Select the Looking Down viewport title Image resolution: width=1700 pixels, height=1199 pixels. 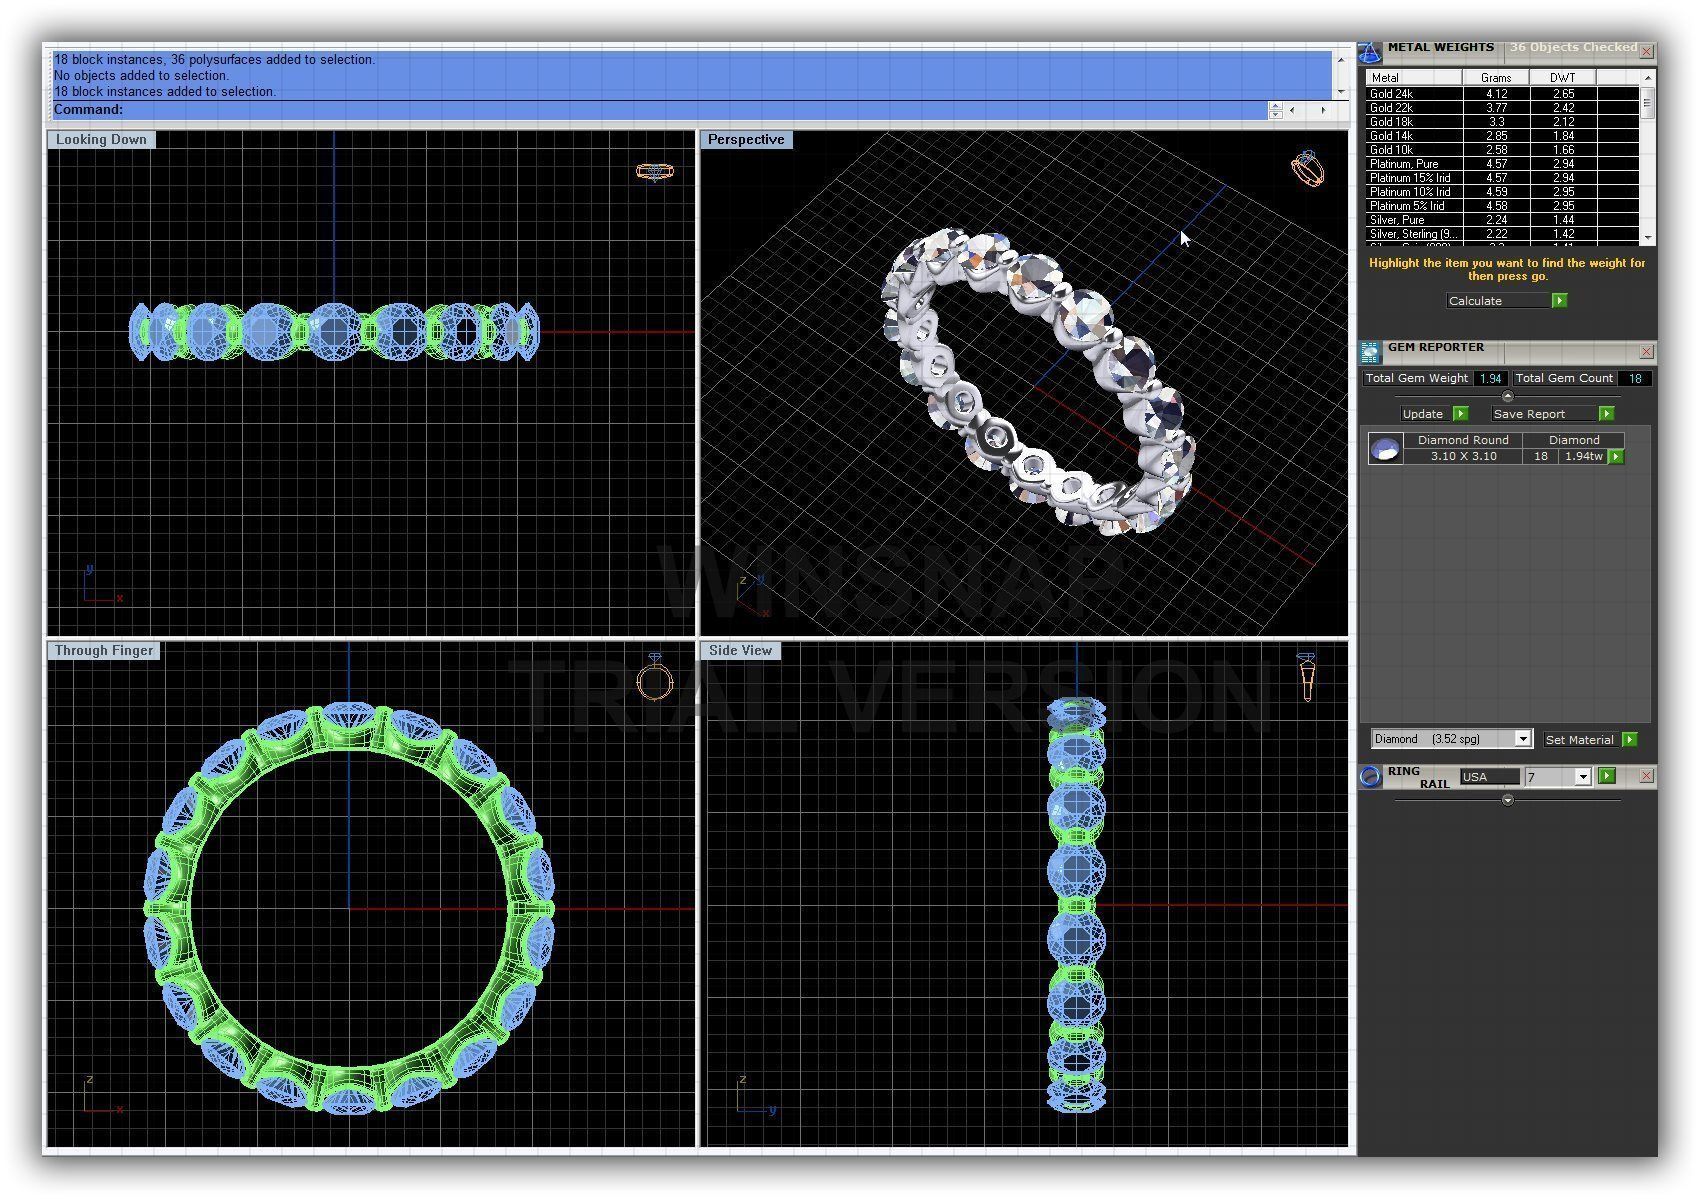[x=101, y=140]
